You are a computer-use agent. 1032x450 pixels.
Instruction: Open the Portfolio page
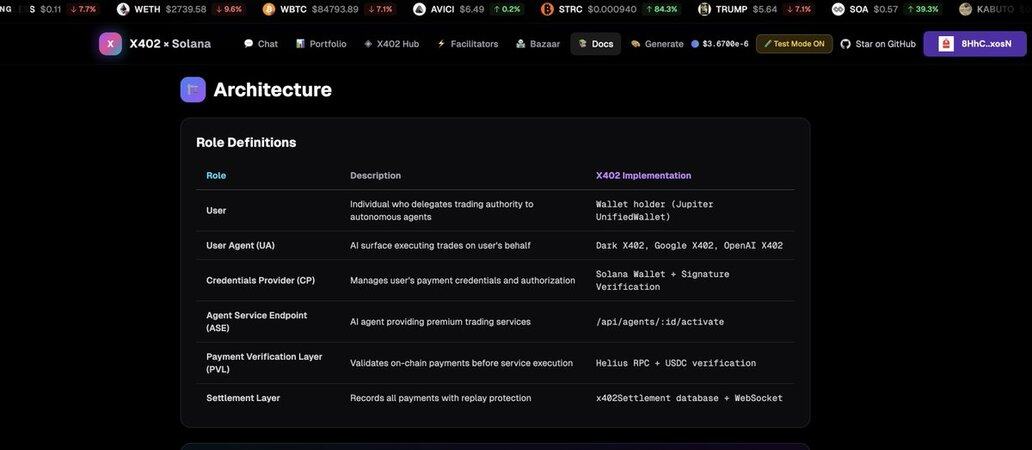(321, 44)
